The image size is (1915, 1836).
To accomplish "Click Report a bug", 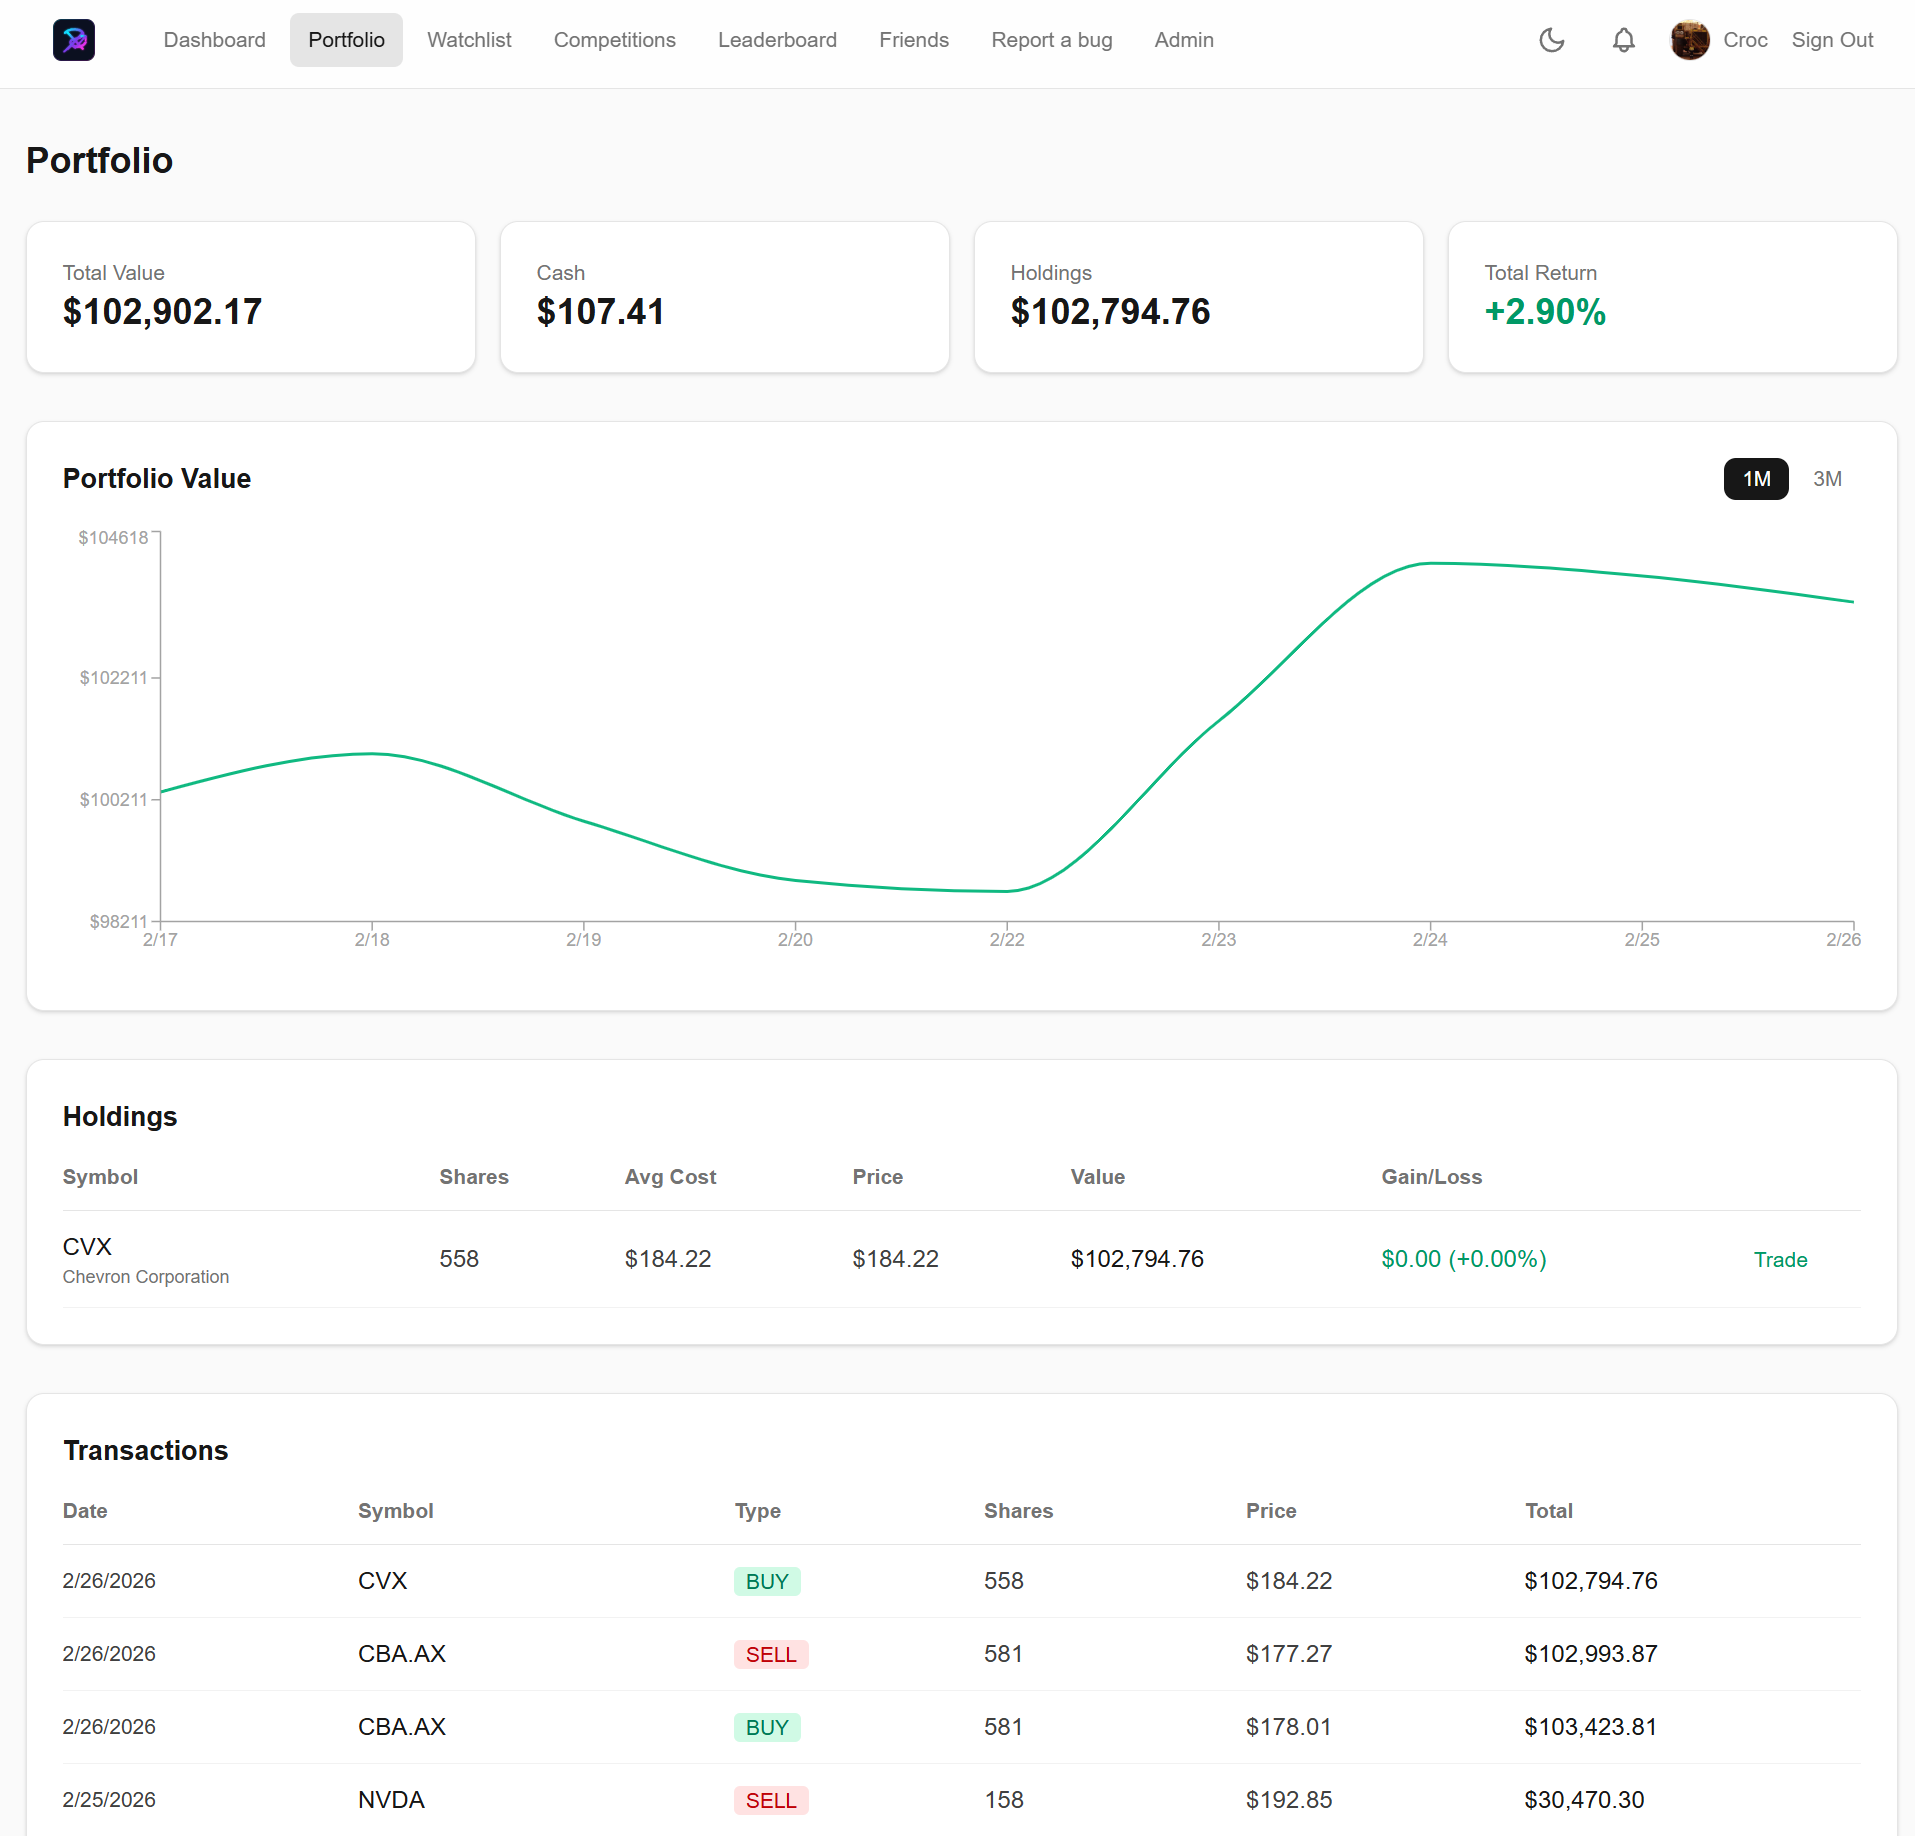I will [1051, 40].
